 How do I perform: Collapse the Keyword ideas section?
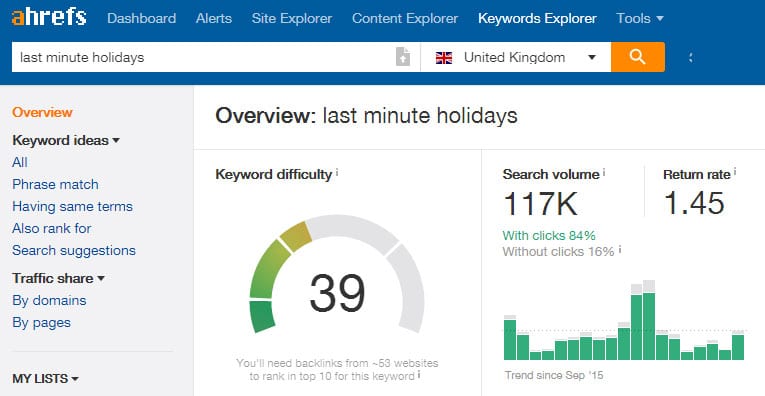coord(66,140)
